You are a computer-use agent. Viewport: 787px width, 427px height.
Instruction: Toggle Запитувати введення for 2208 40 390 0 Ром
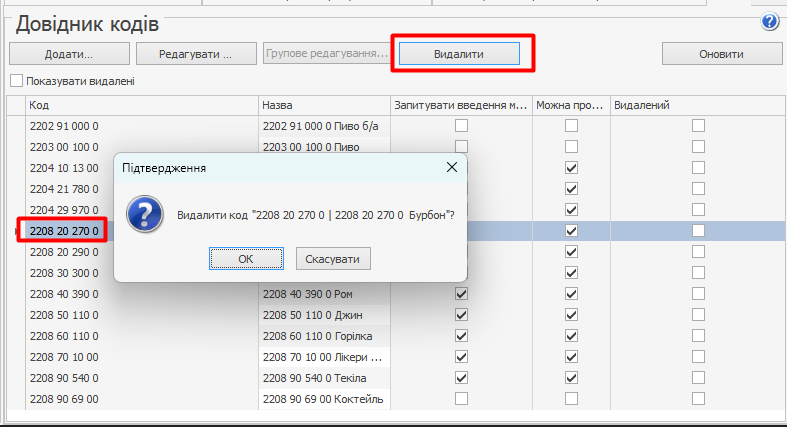(461, 294)
